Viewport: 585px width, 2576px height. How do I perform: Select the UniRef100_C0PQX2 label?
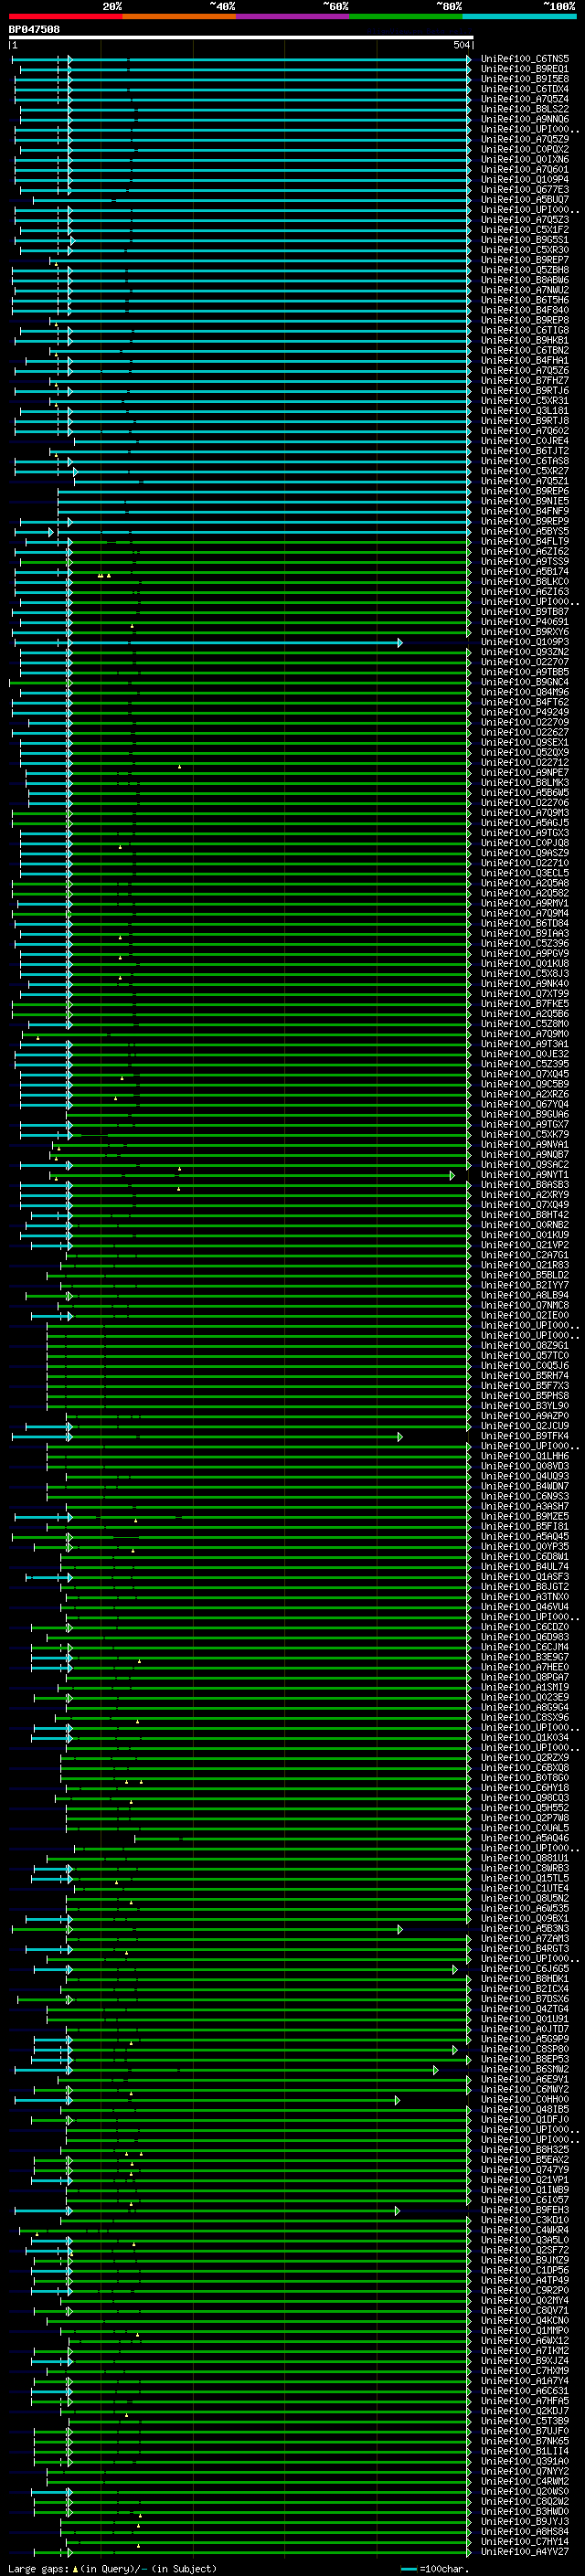(x=525, y=149)
